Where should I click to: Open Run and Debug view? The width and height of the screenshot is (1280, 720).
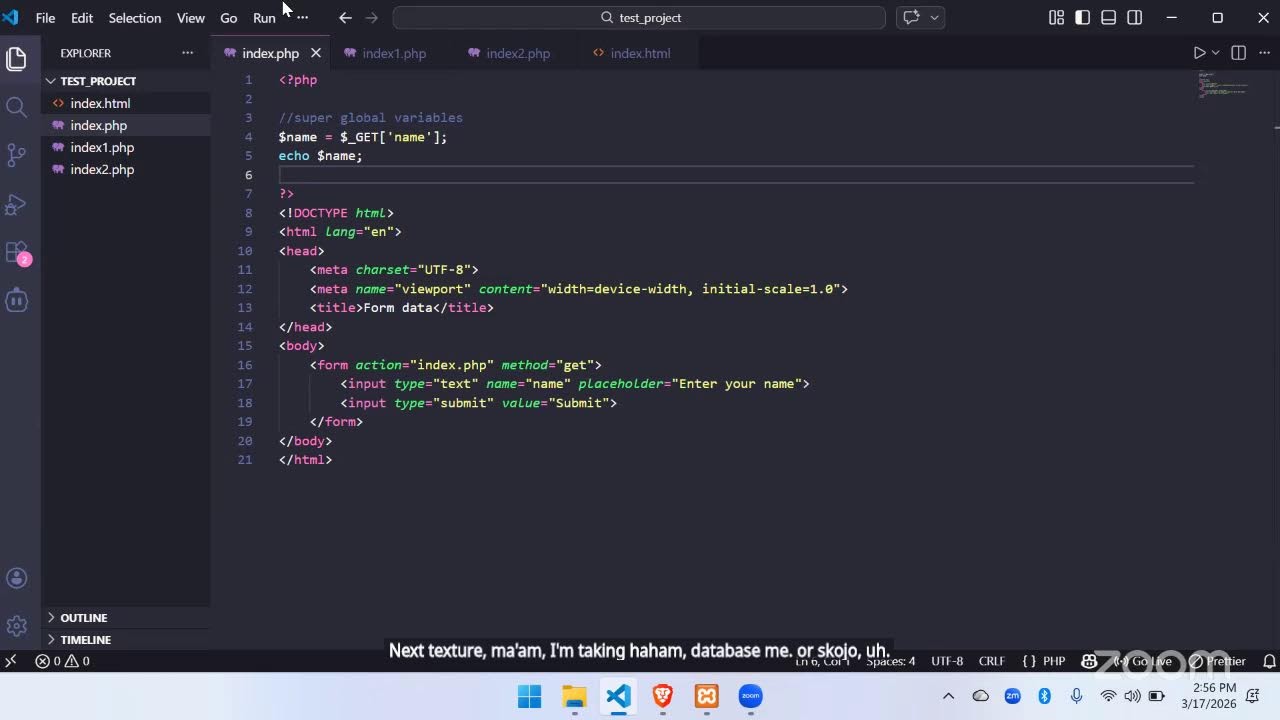[16, 203]
